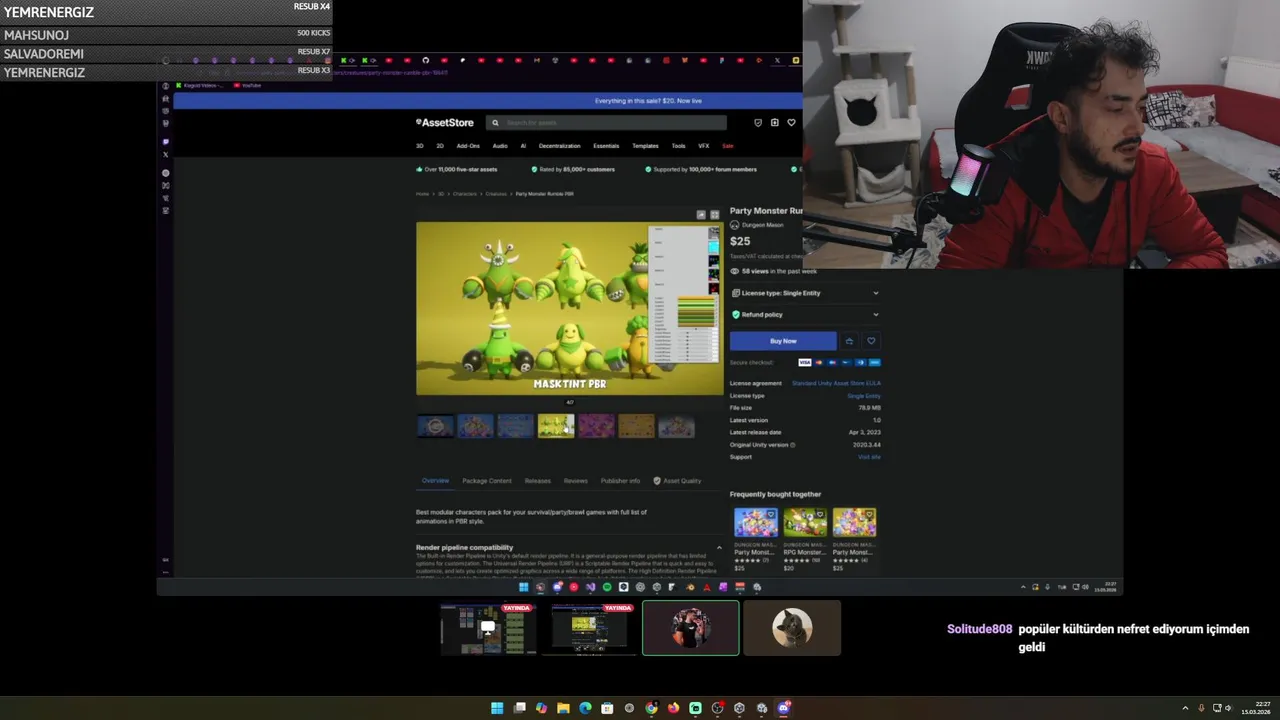Switch to the Reviews tab
The width and height of the screenshot is (1280, 720).
(x=576, y=481)
